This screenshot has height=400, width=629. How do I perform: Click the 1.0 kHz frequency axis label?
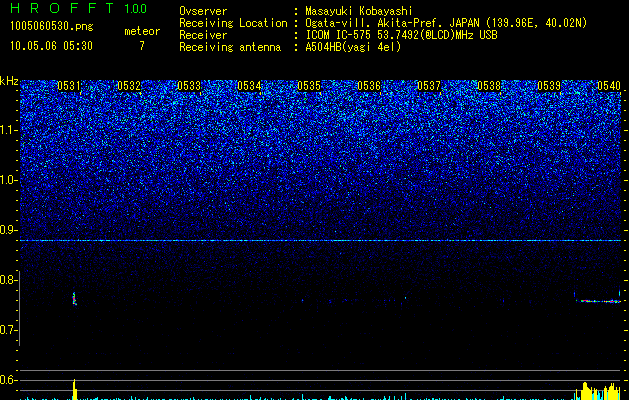(9, 180)
